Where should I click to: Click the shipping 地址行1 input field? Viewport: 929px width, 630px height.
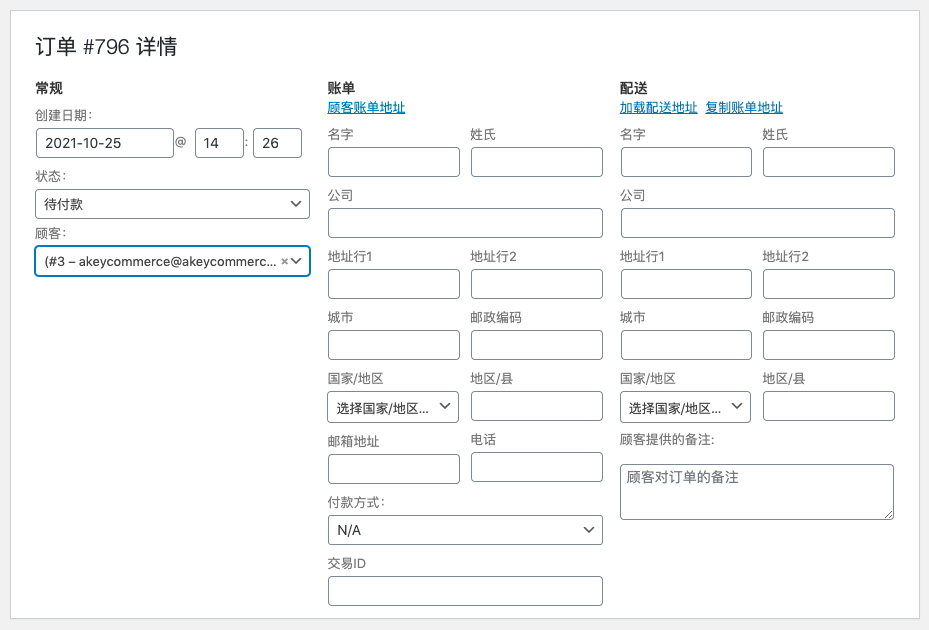(x=686, y=284)
